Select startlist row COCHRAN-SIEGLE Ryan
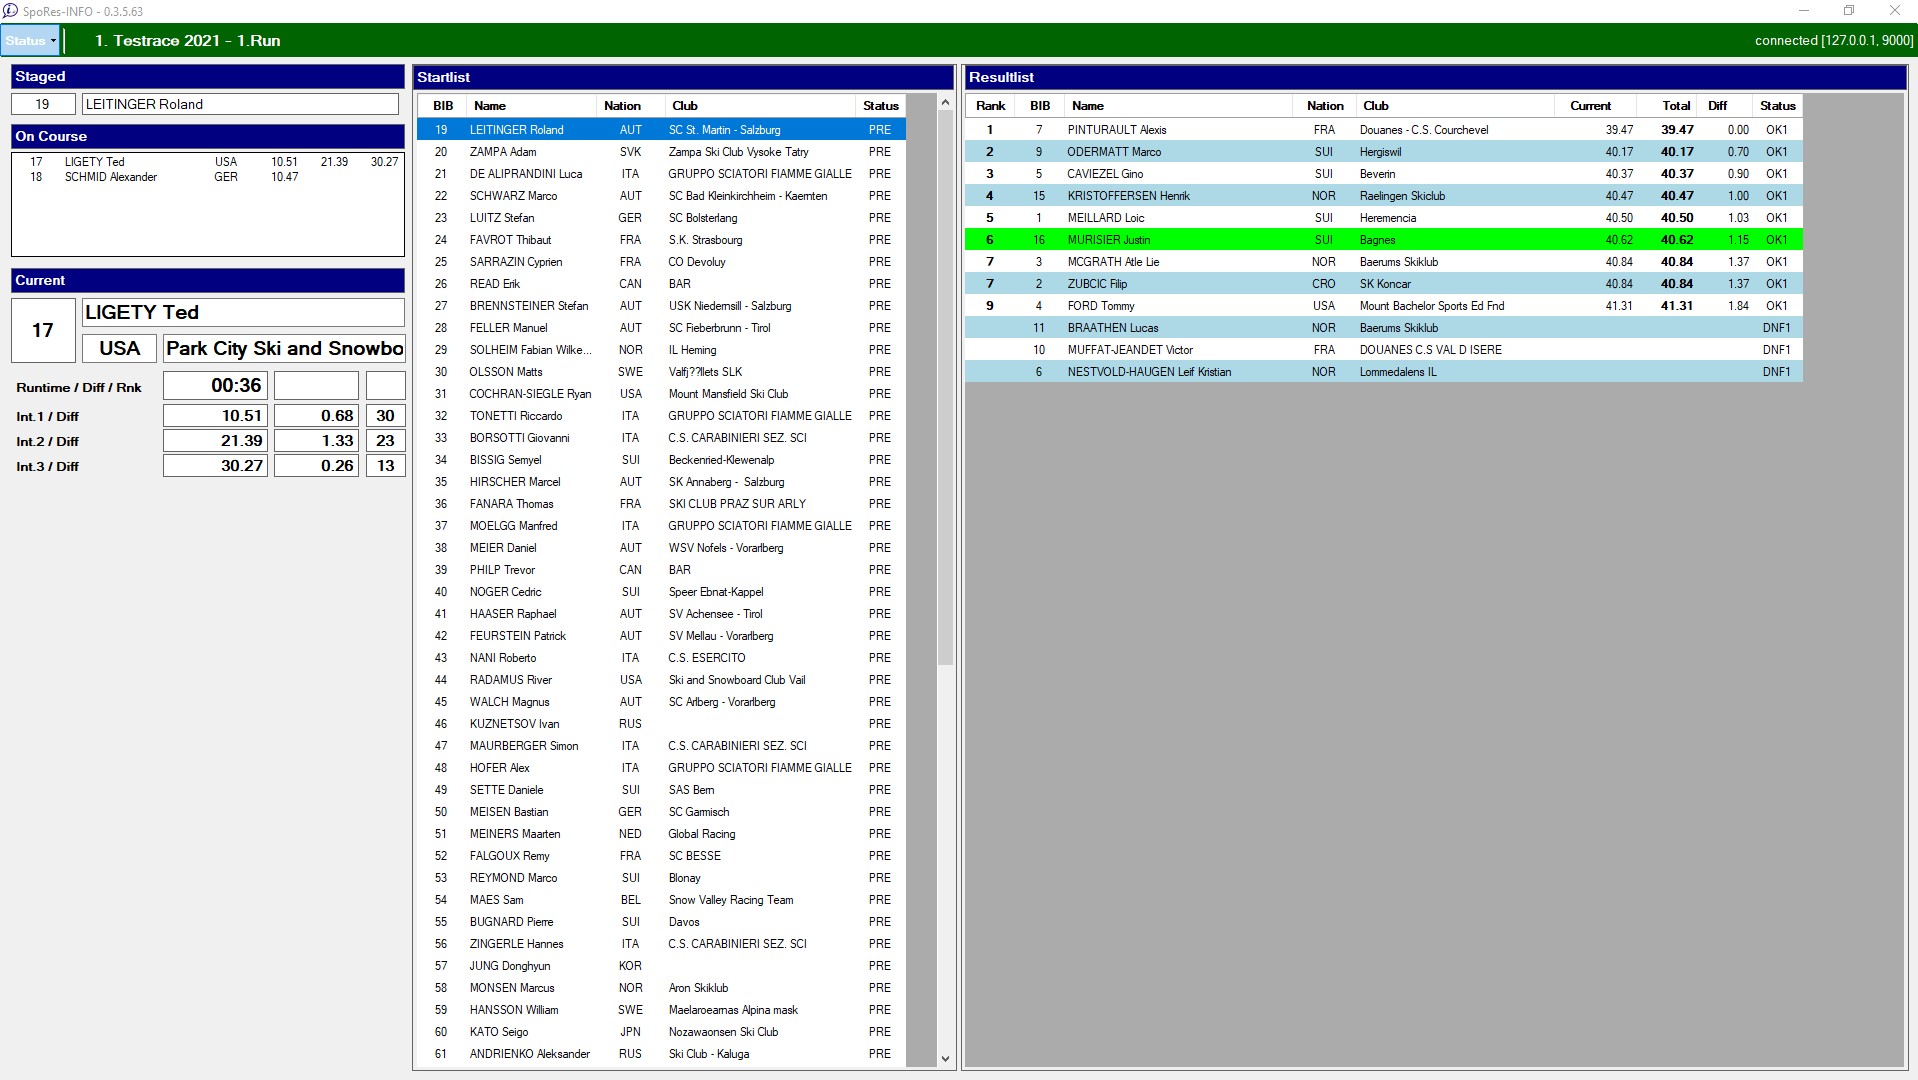 [661, 394]
